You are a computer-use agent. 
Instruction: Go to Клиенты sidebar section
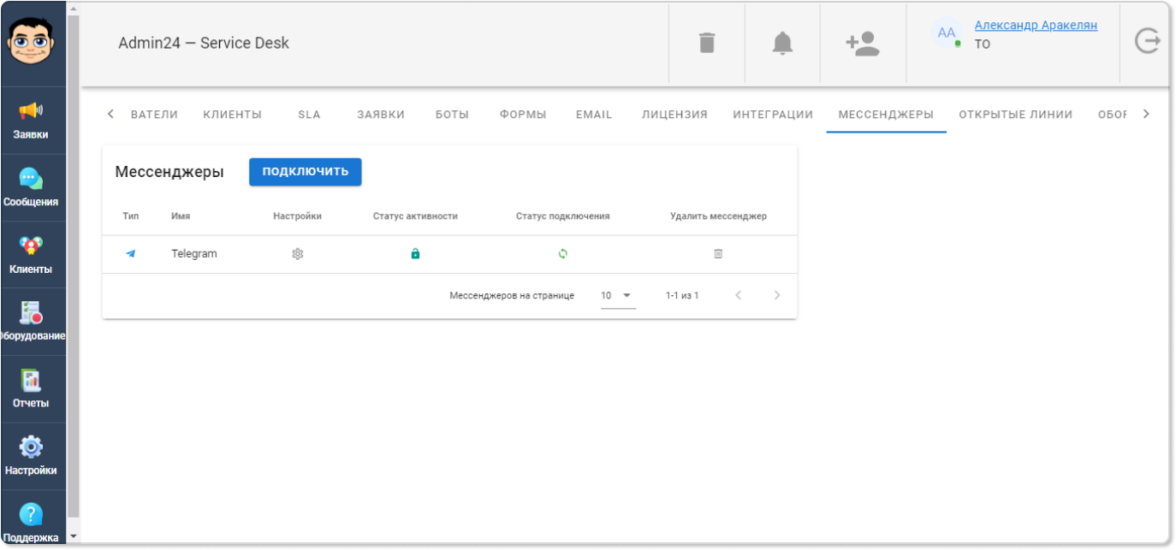click(31, 254)
